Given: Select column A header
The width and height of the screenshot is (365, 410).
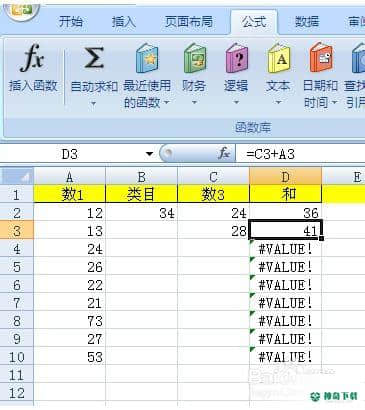Looking at the screenshot, I should coord(69,176).
